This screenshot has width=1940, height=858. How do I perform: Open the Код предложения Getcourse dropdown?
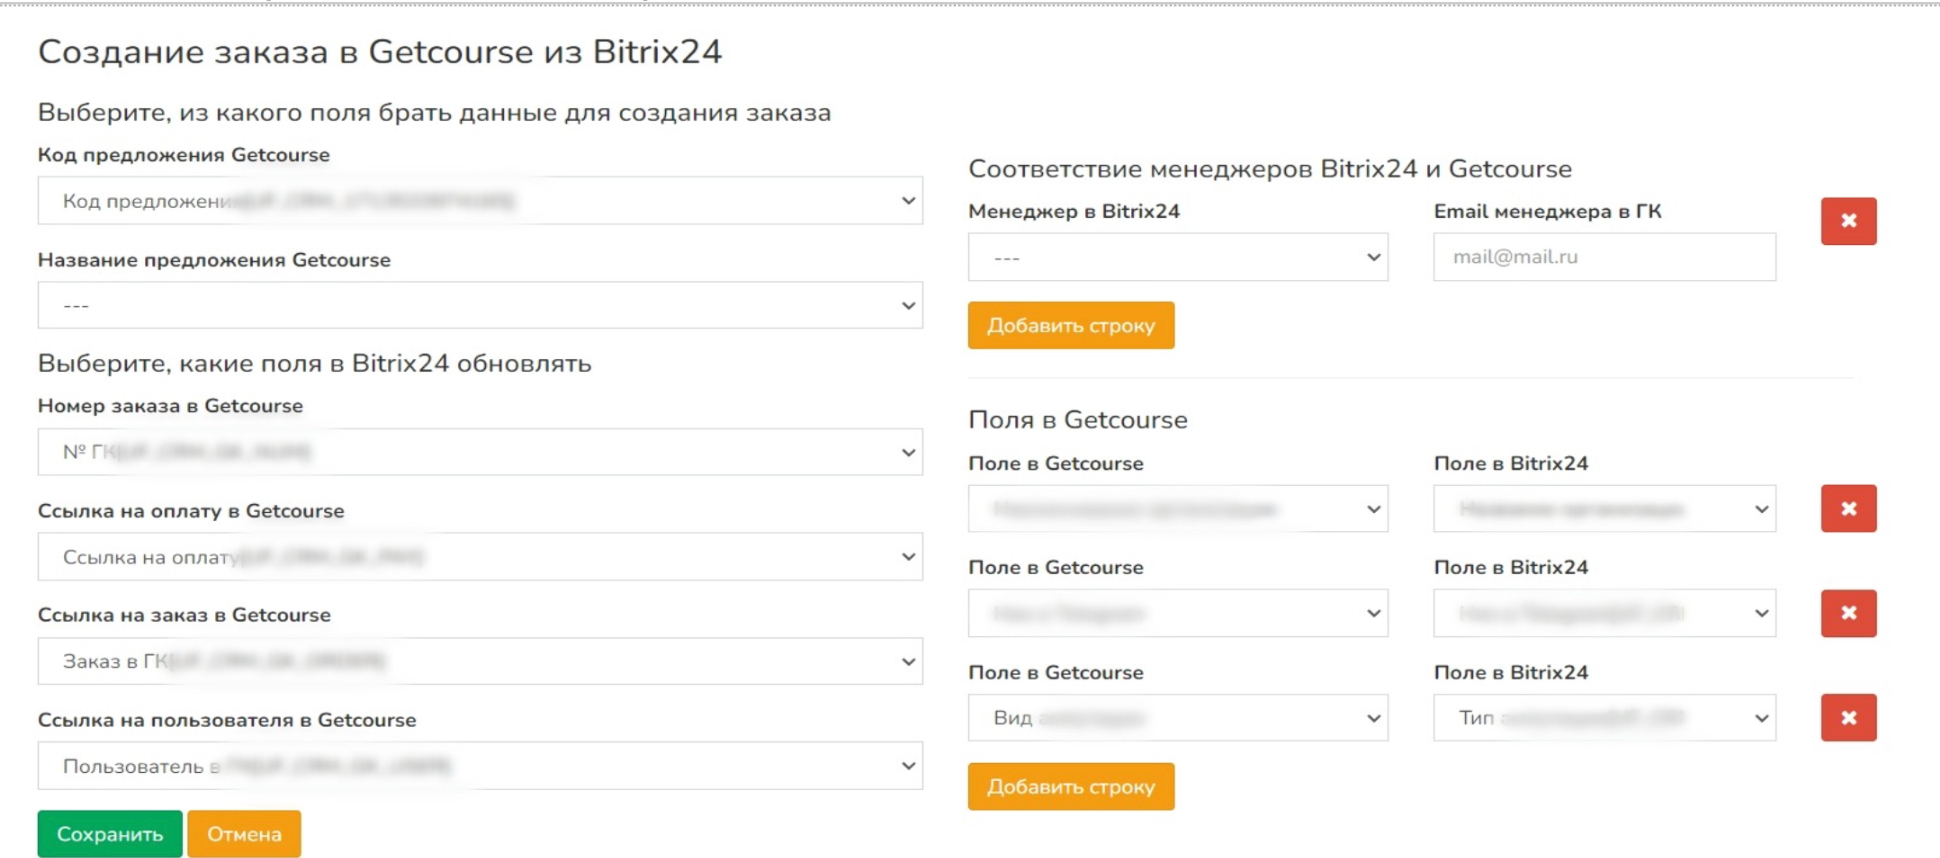[x=480, y=201]
